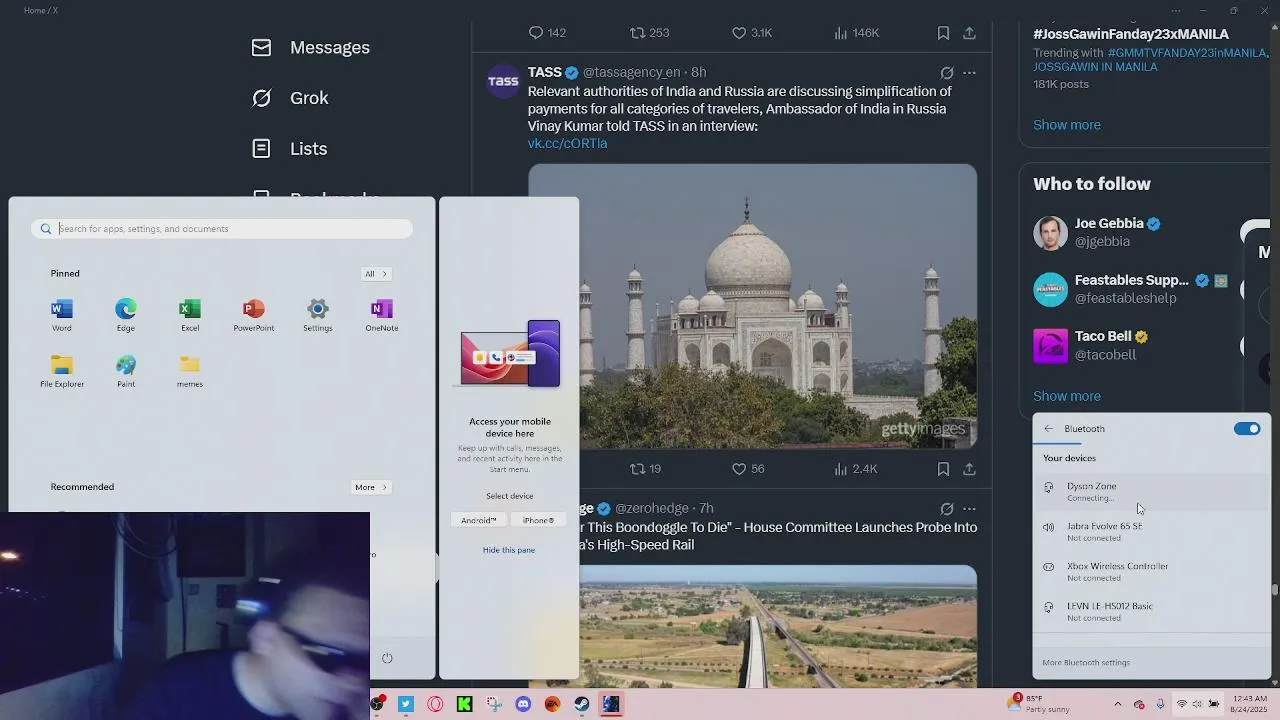Open PowerPoint pinned app

point(254,315)
